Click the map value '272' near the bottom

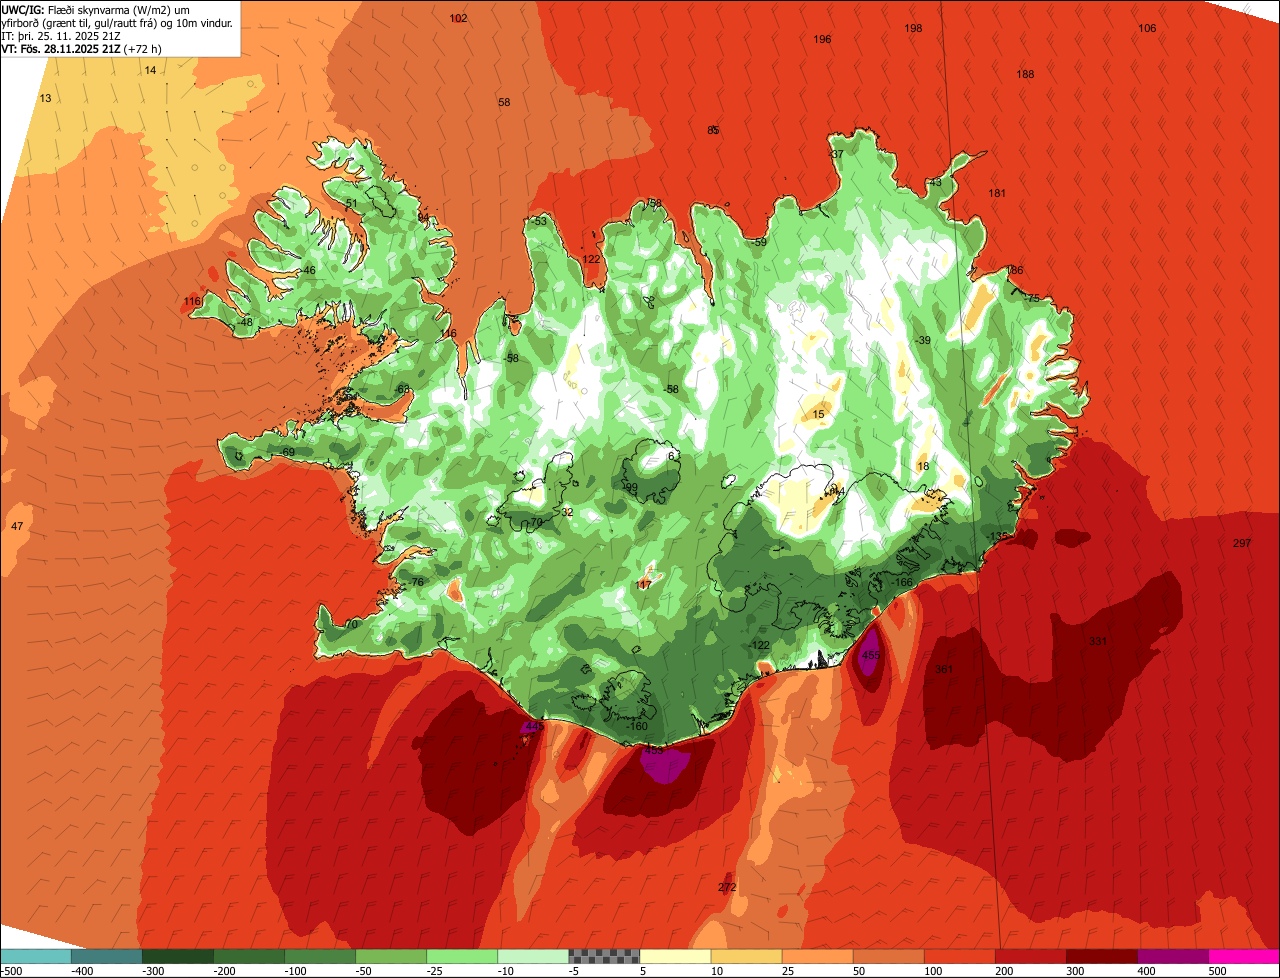[727, 887]
